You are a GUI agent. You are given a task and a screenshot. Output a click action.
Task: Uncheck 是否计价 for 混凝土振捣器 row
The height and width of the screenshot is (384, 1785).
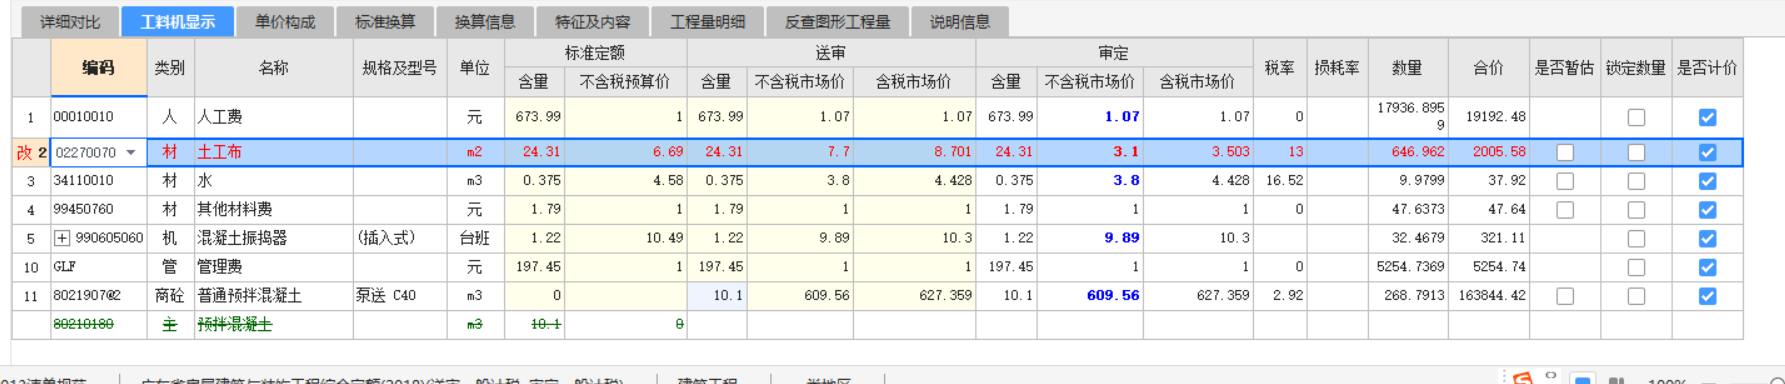click(1707, 239)
